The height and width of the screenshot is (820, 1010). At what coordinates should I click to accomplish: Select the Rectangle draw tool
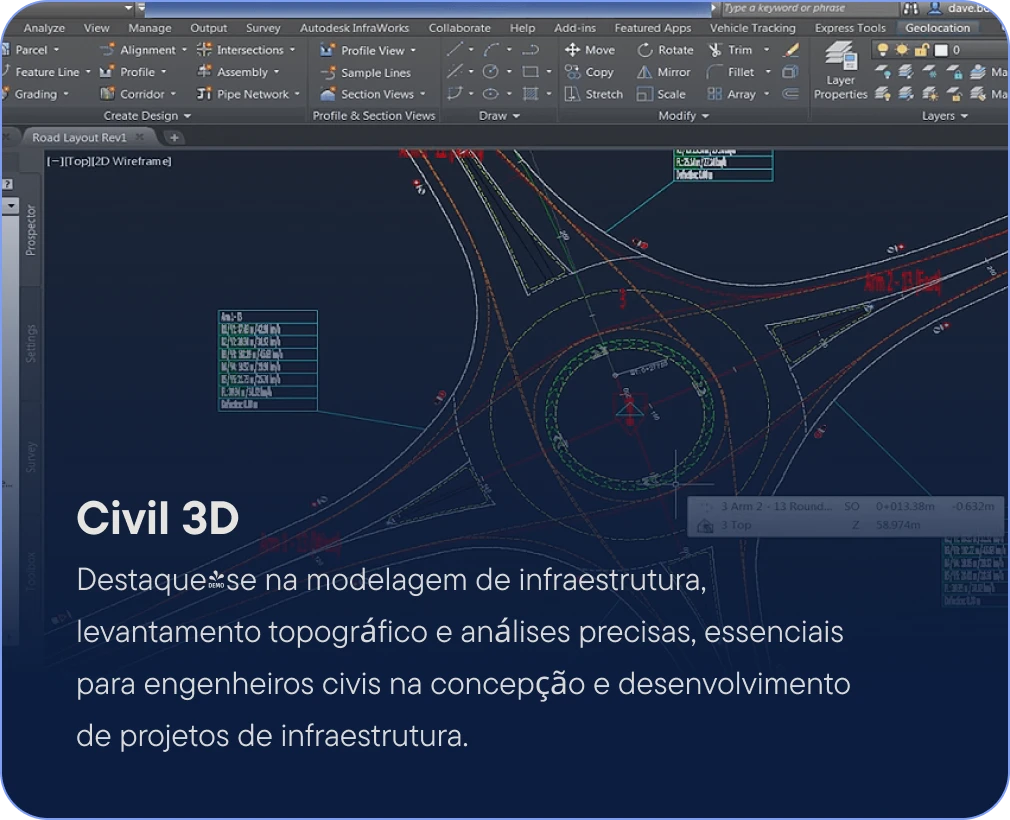530,72
